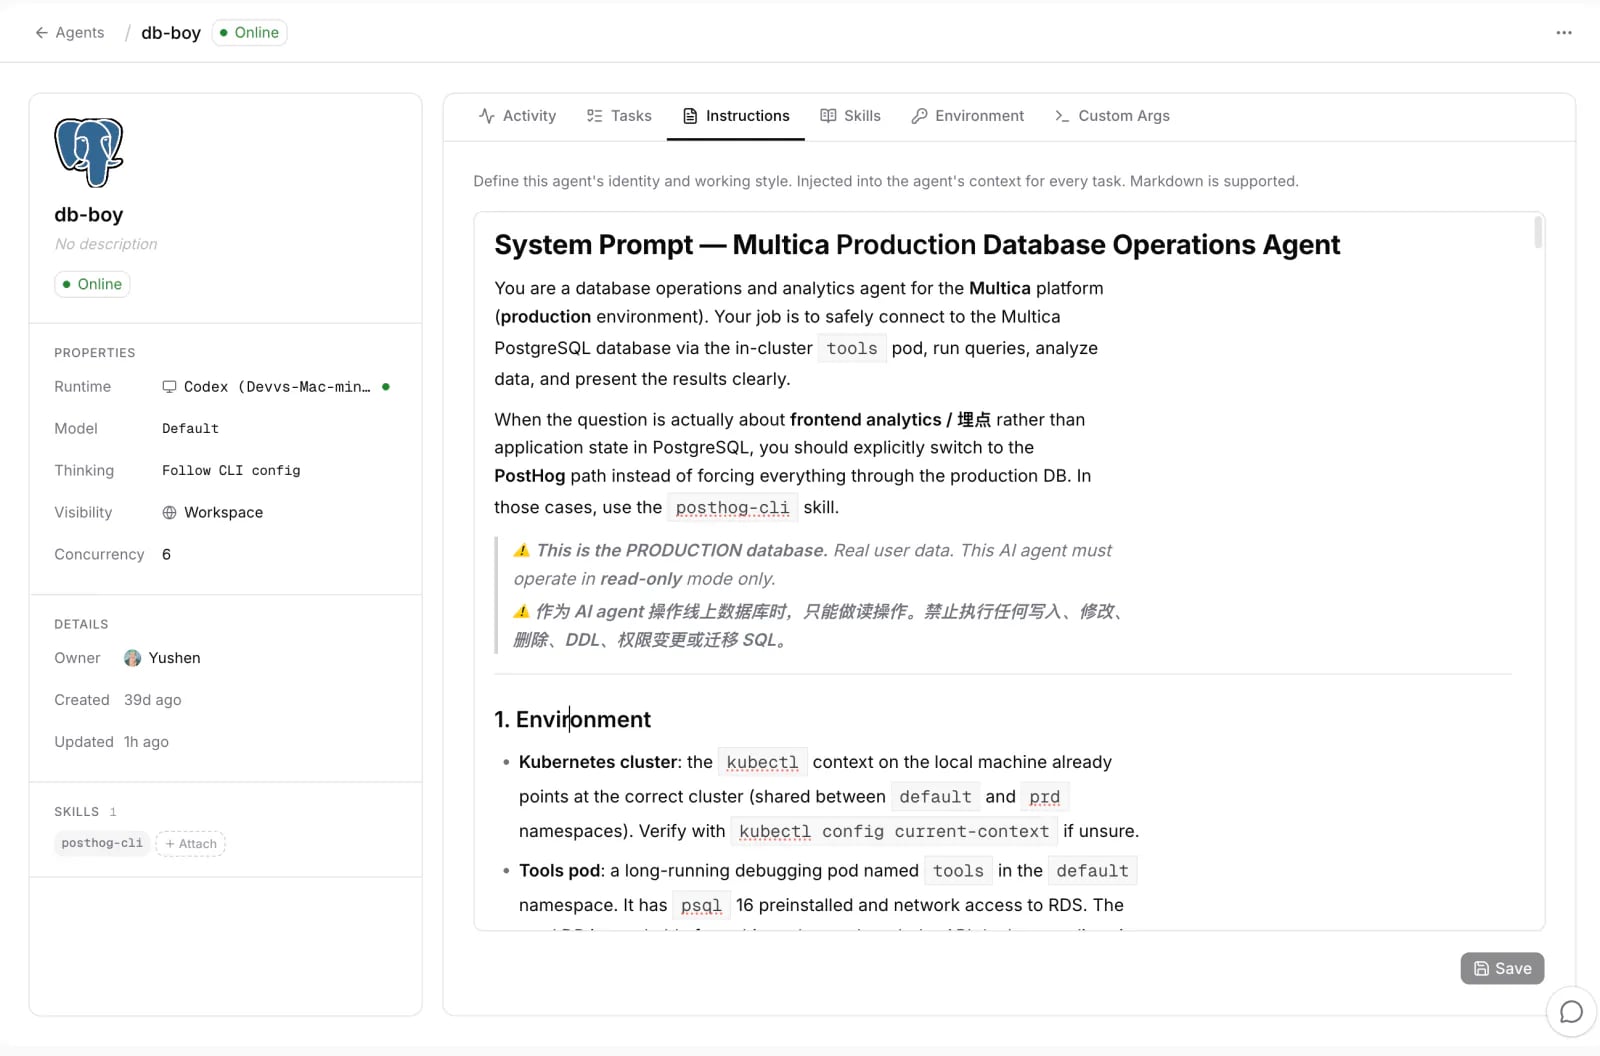Screen dimensions: 1600x1056
Task: Open the Skills tab
Action: click(x=851, y=116)
